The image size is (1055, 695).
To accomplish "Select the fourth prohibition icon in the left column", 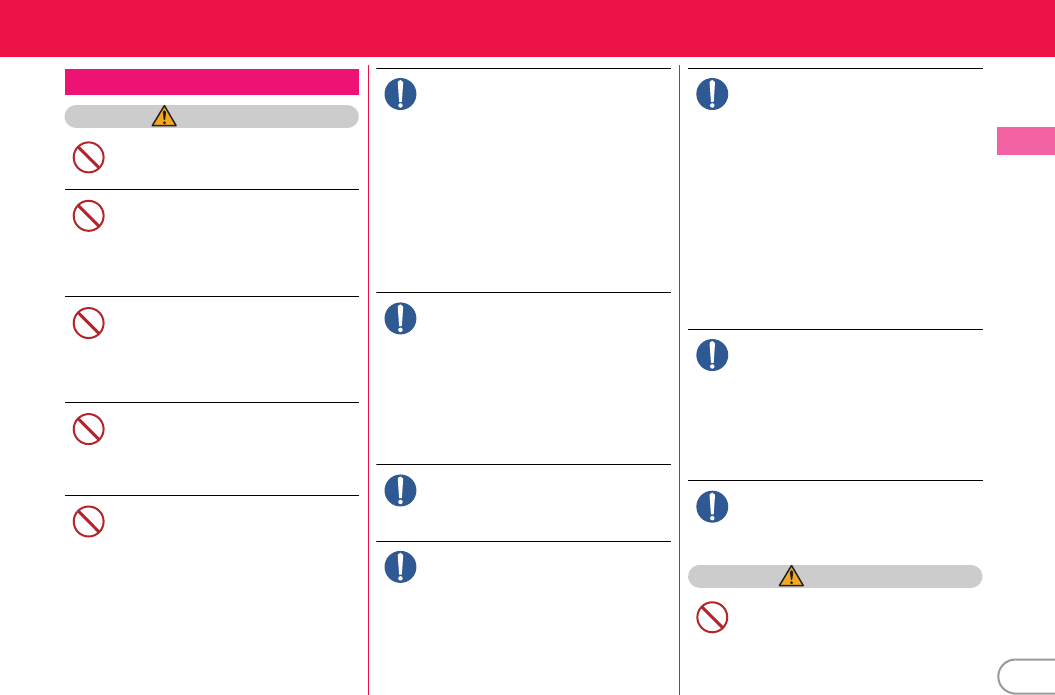I will 89,430.
